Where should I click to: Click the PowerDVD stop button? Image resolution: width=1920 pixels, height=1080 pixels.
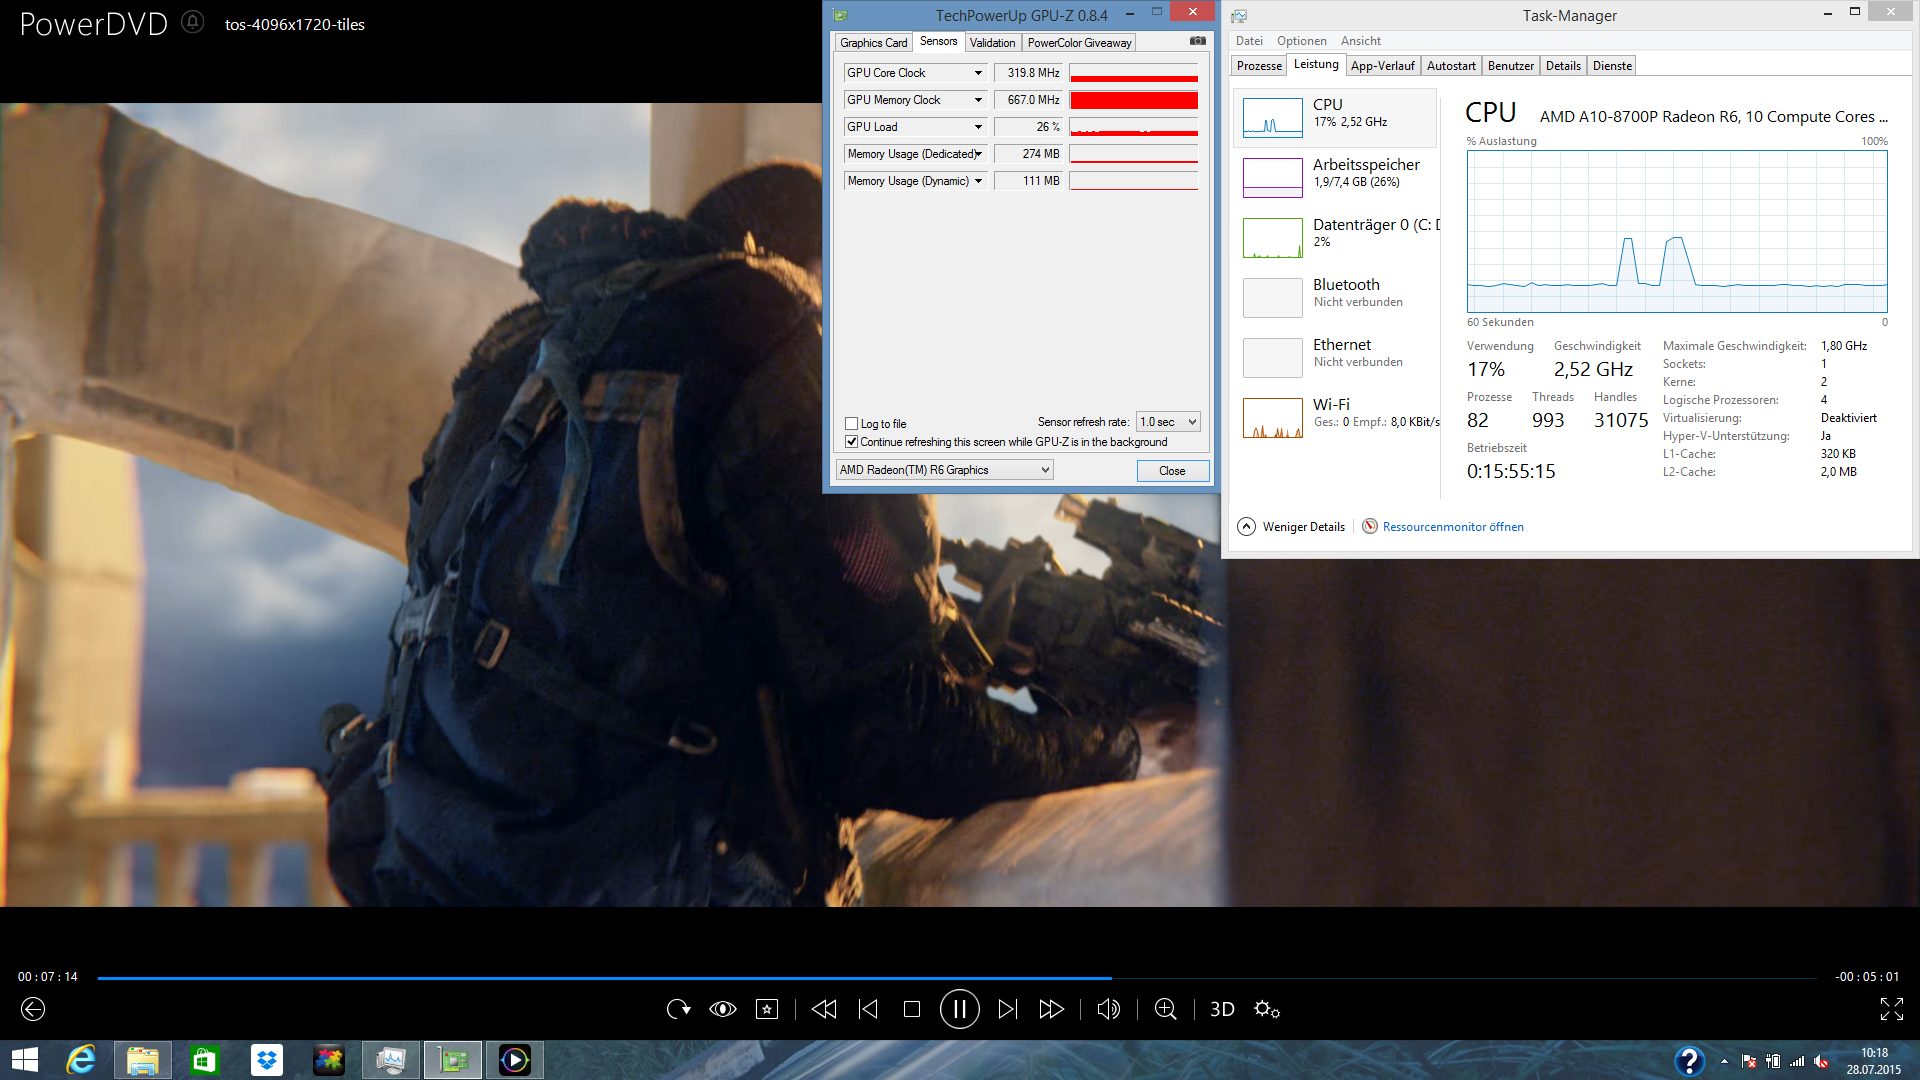coord(911,1009)
